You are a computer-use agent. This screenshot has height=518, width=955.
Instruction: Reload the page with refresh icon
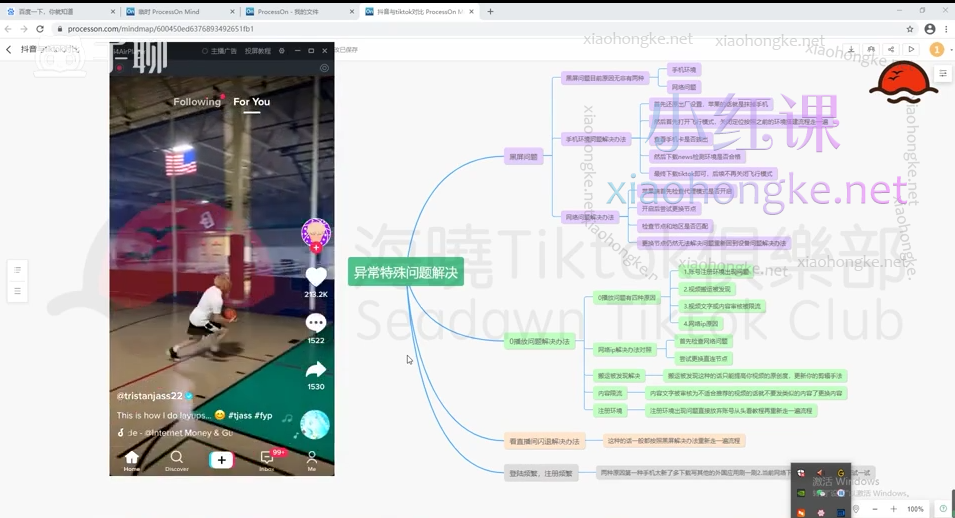pyautogui.click(x=40, y=29)
